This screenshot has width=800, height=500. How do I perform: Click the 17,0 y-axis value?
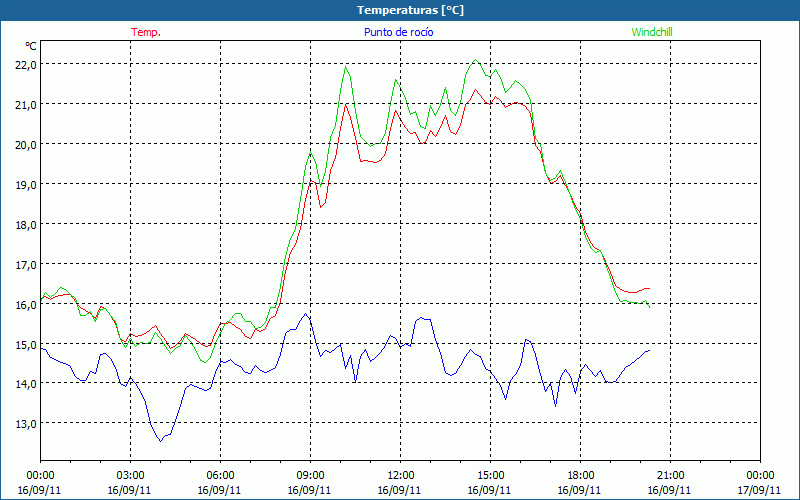tap(26, 264)
